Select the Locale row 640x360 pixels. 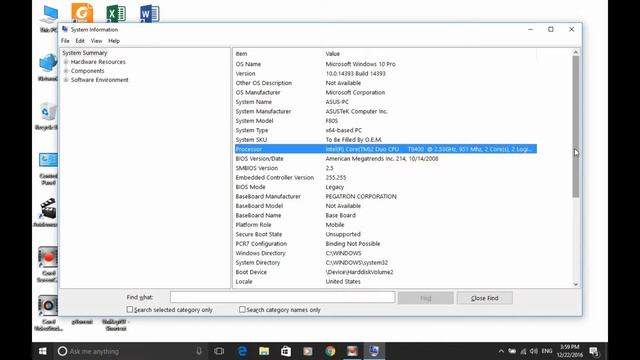386,282
